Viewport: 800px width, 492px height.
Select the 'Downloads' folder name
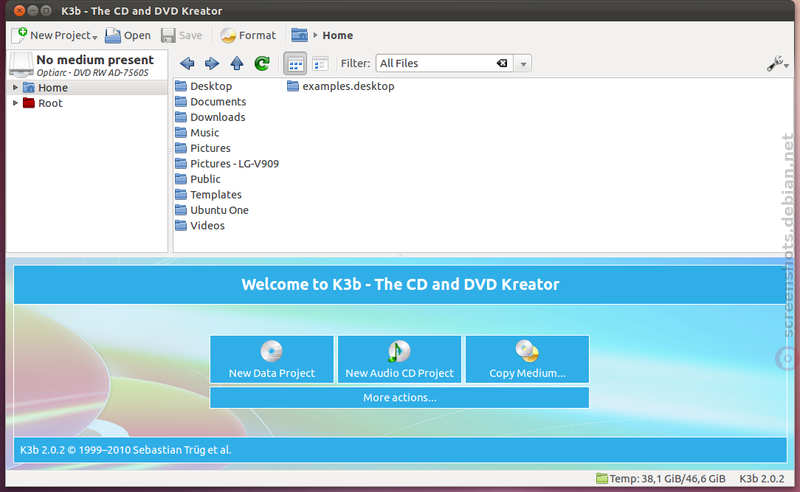click(x=217, y=117)
